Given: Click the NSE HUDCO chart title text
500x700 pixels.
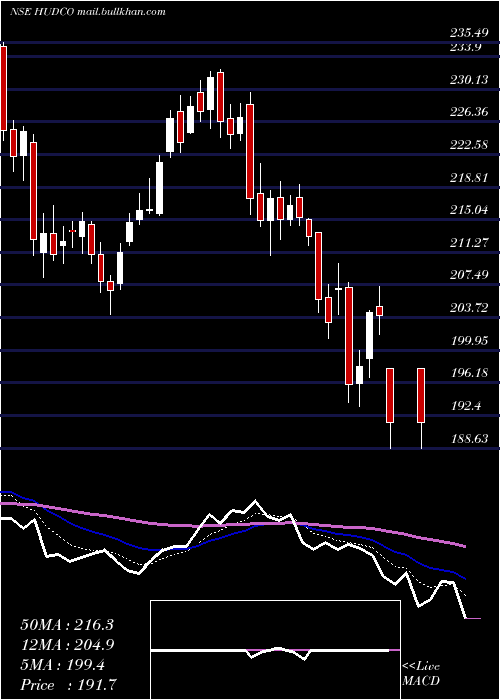Looking at the screenshot, I should point(88,12).
